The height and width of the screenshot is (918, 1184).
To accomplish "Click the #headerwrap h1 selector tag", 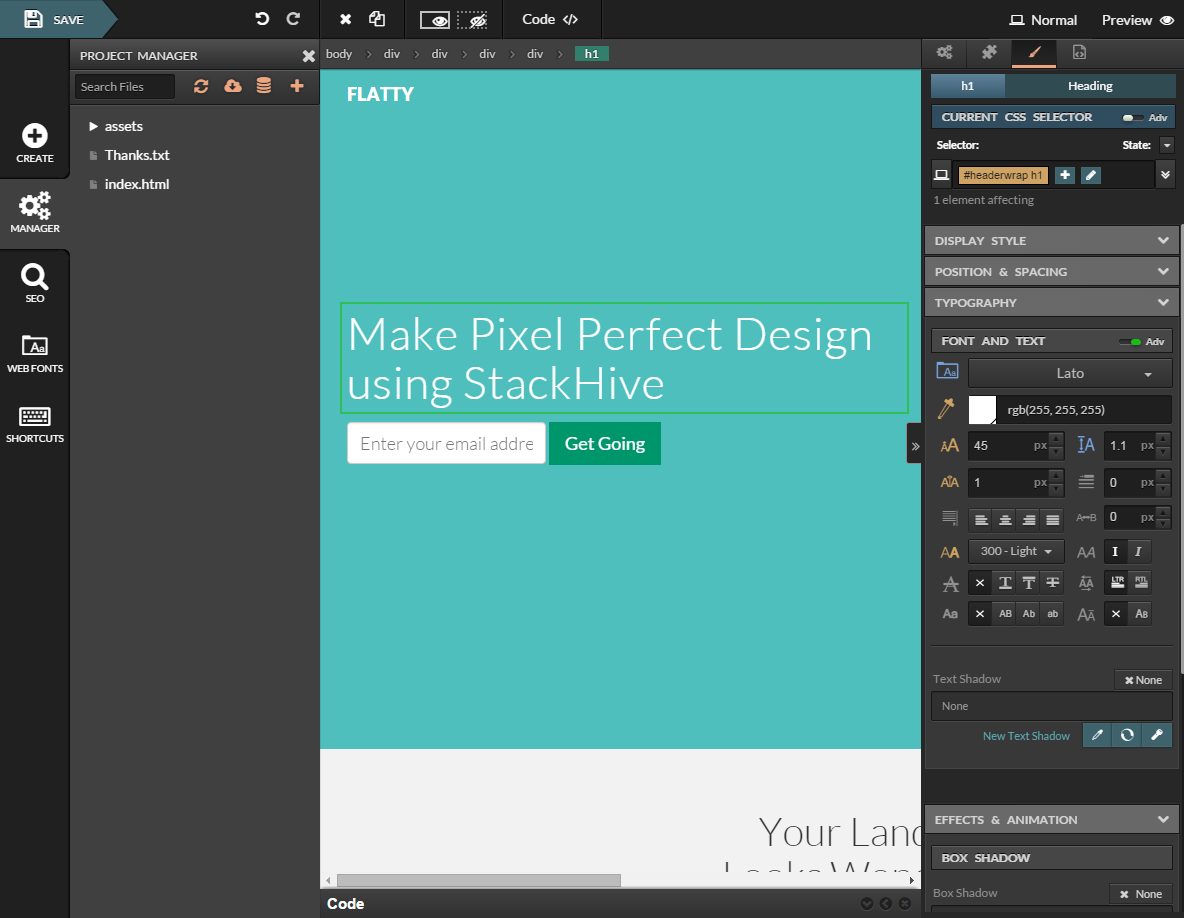I will point(1003,175).
